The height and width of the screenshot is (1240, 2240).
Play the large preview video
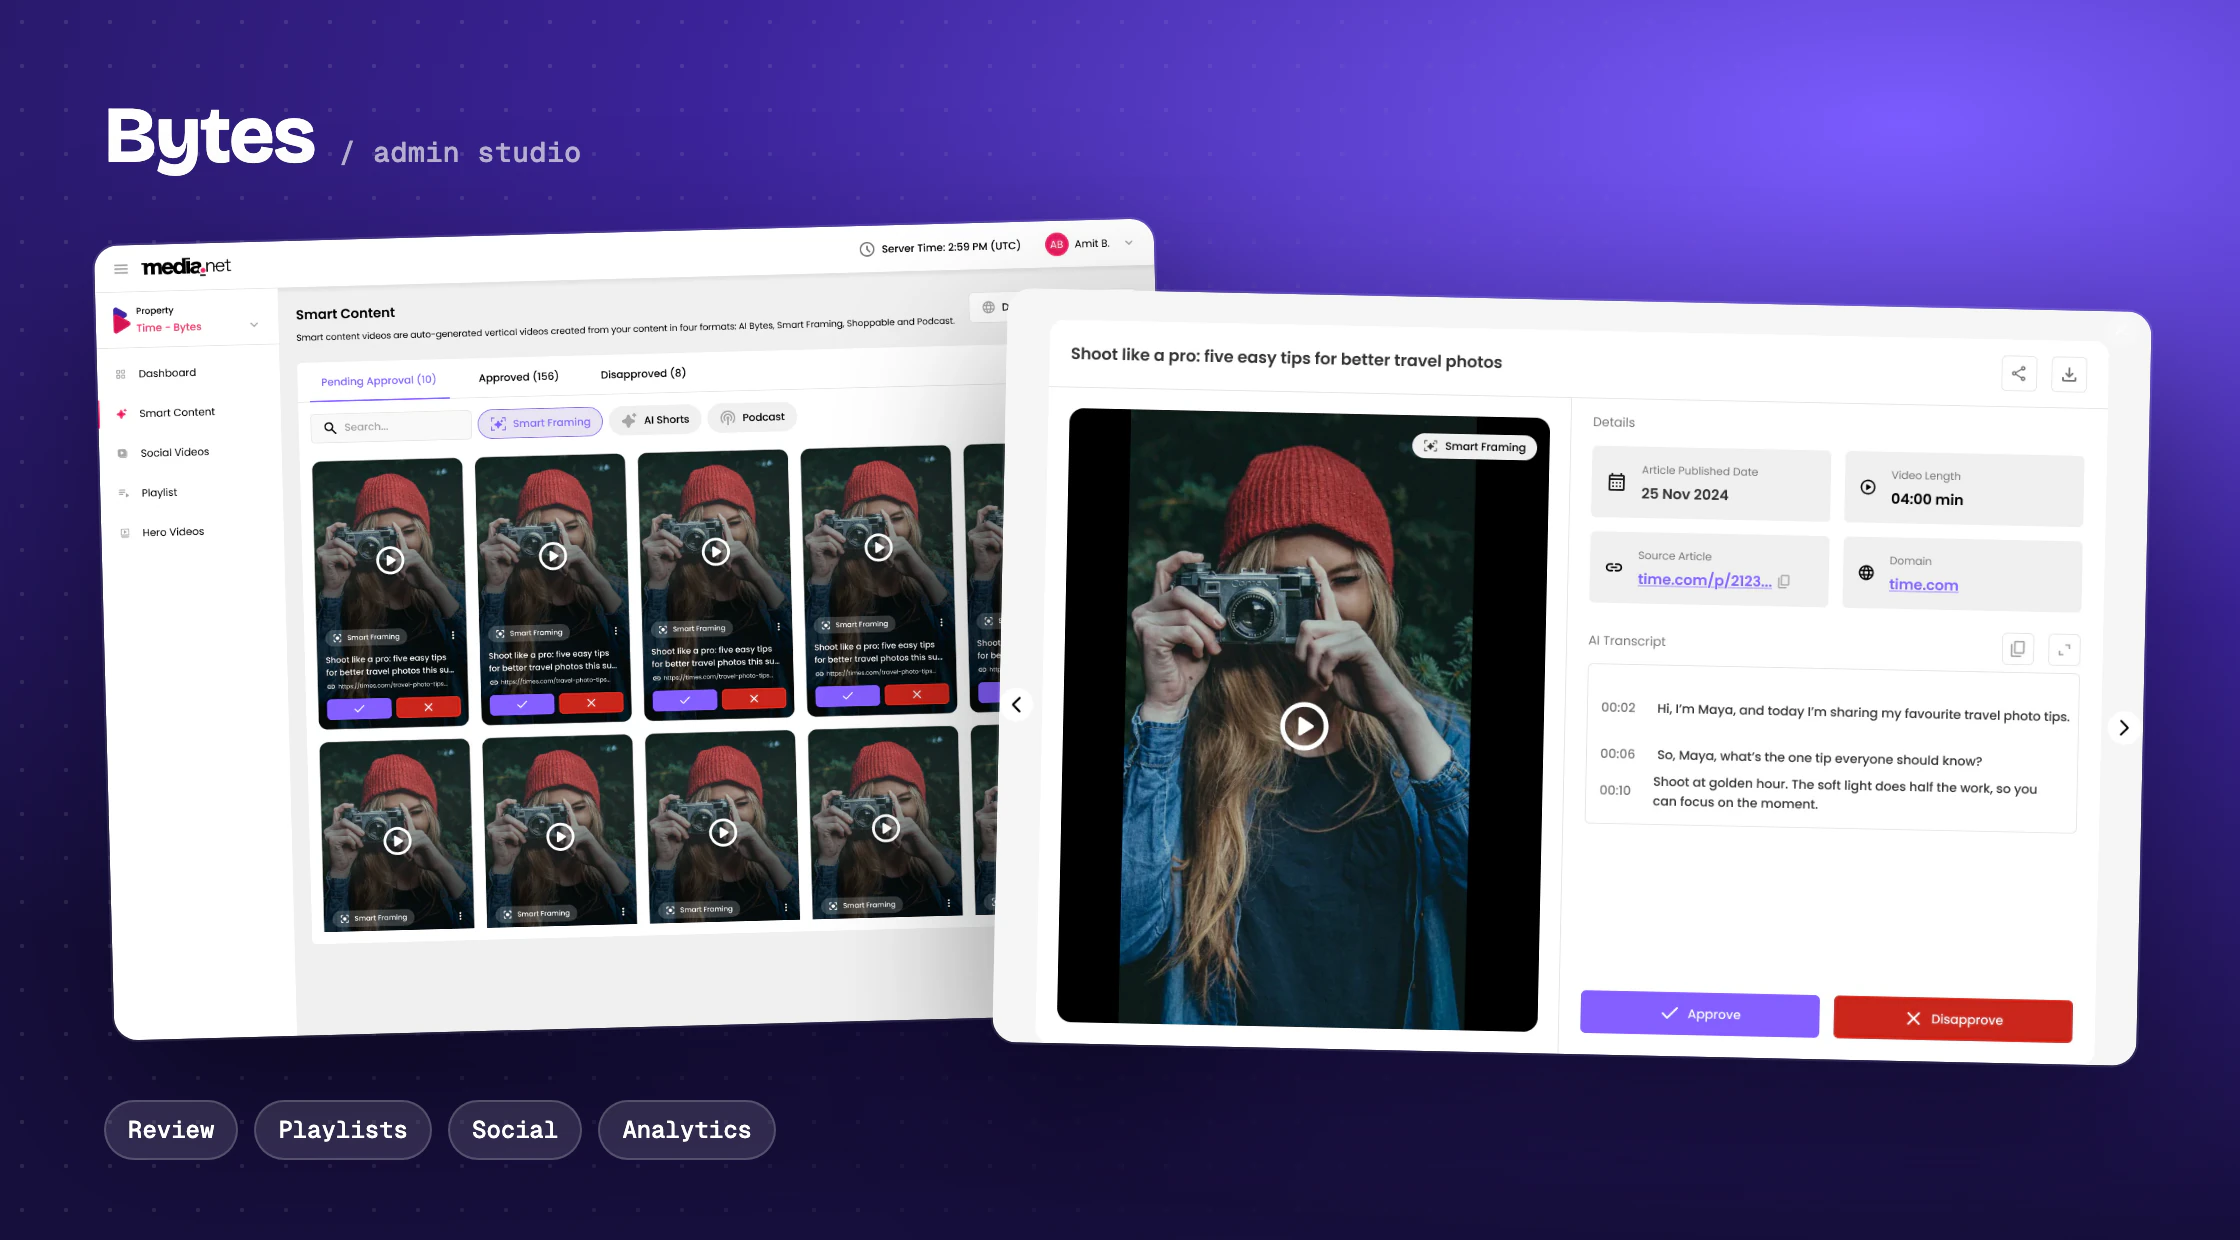pos(1304,726)
